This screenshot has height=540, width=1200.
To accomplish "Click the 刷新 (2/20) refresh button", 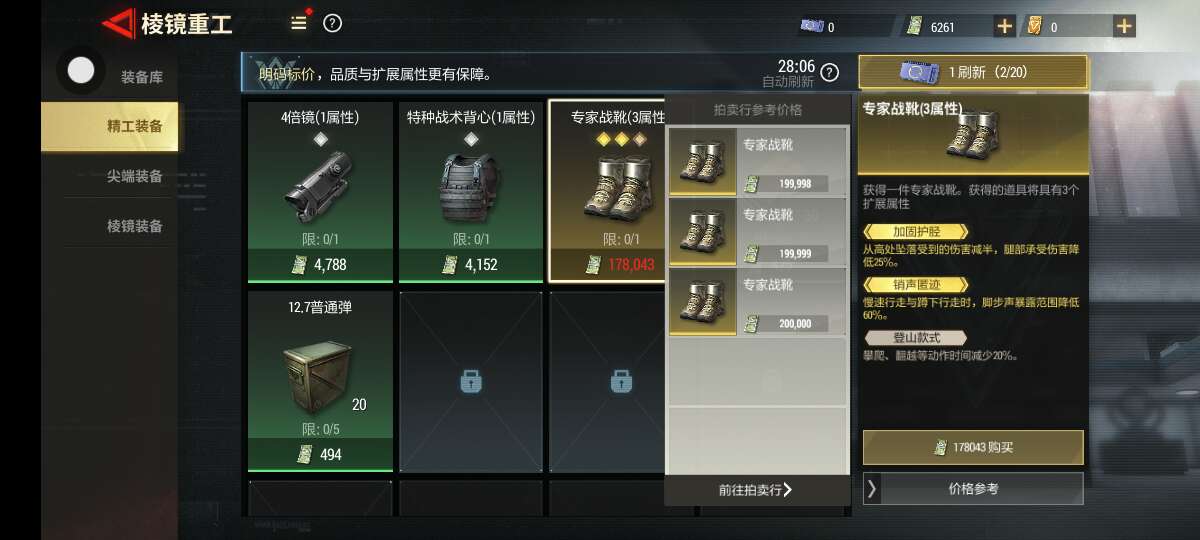I will tap(973, 72).
